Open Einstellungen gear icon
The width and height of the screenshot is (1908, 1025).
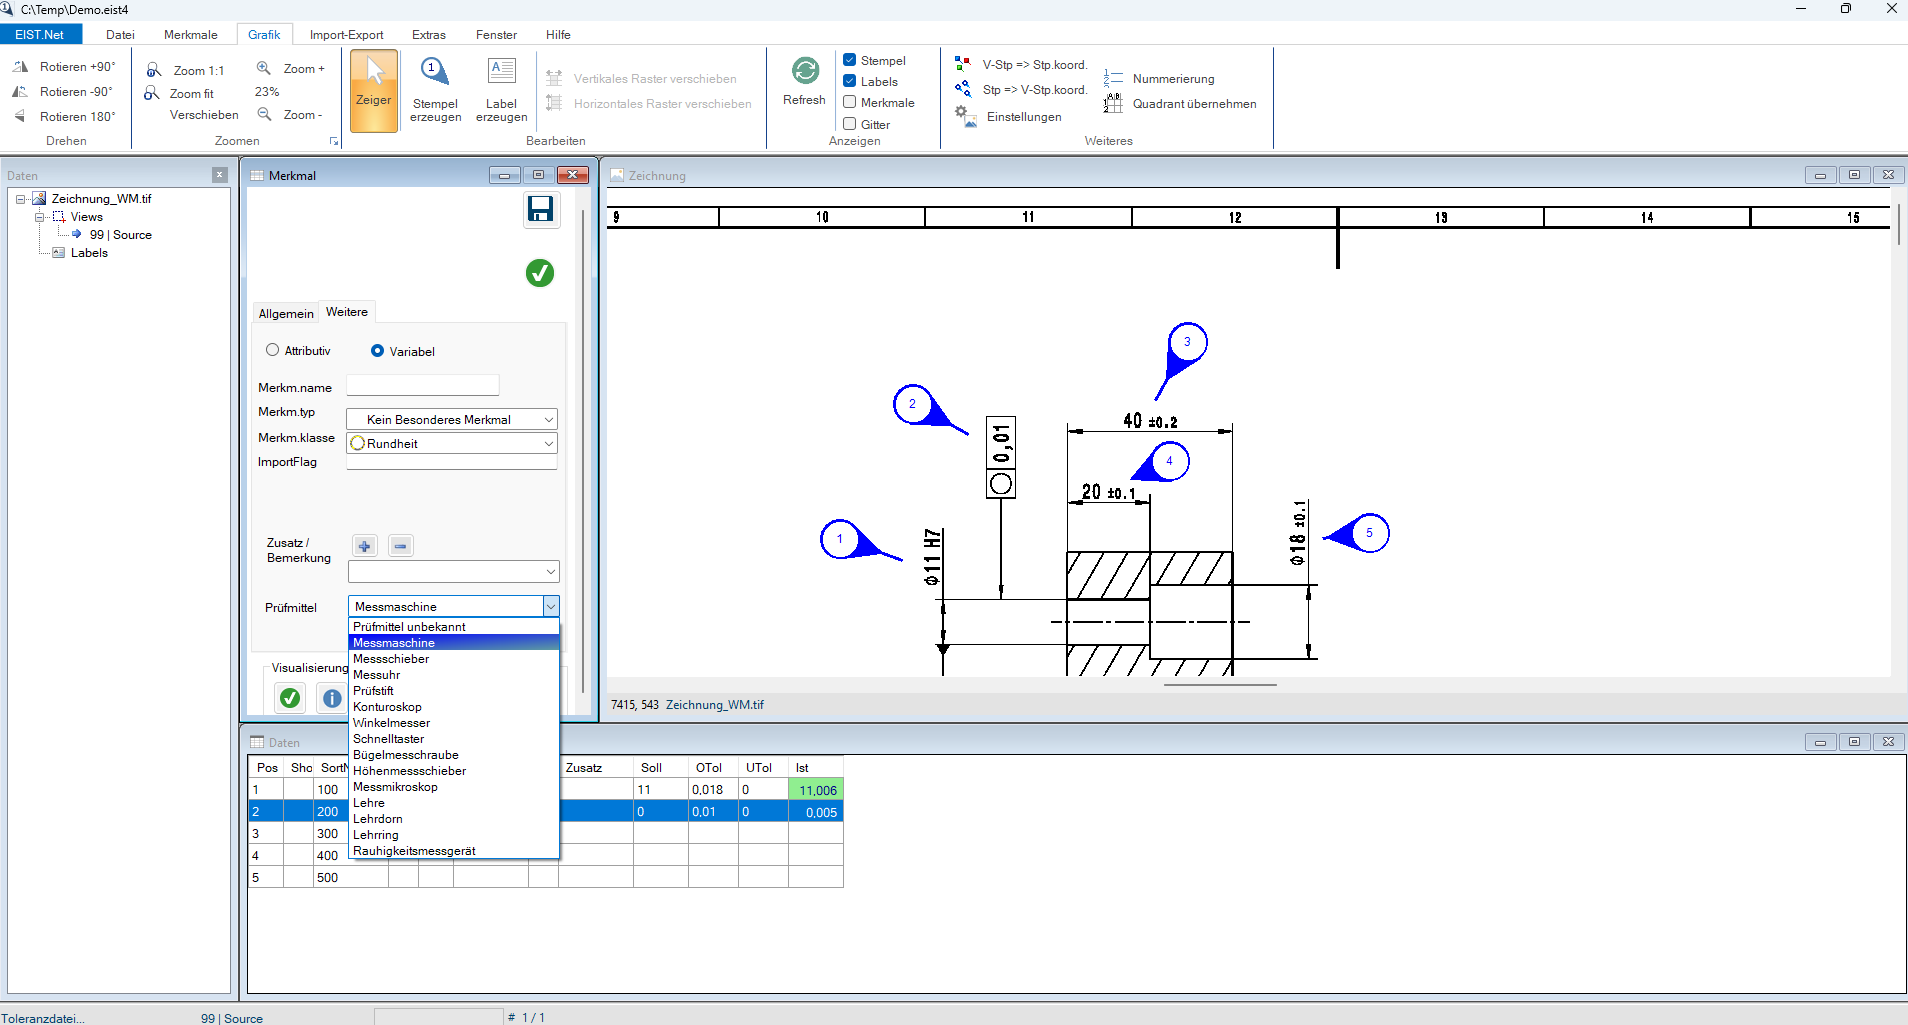click(965, 116)
